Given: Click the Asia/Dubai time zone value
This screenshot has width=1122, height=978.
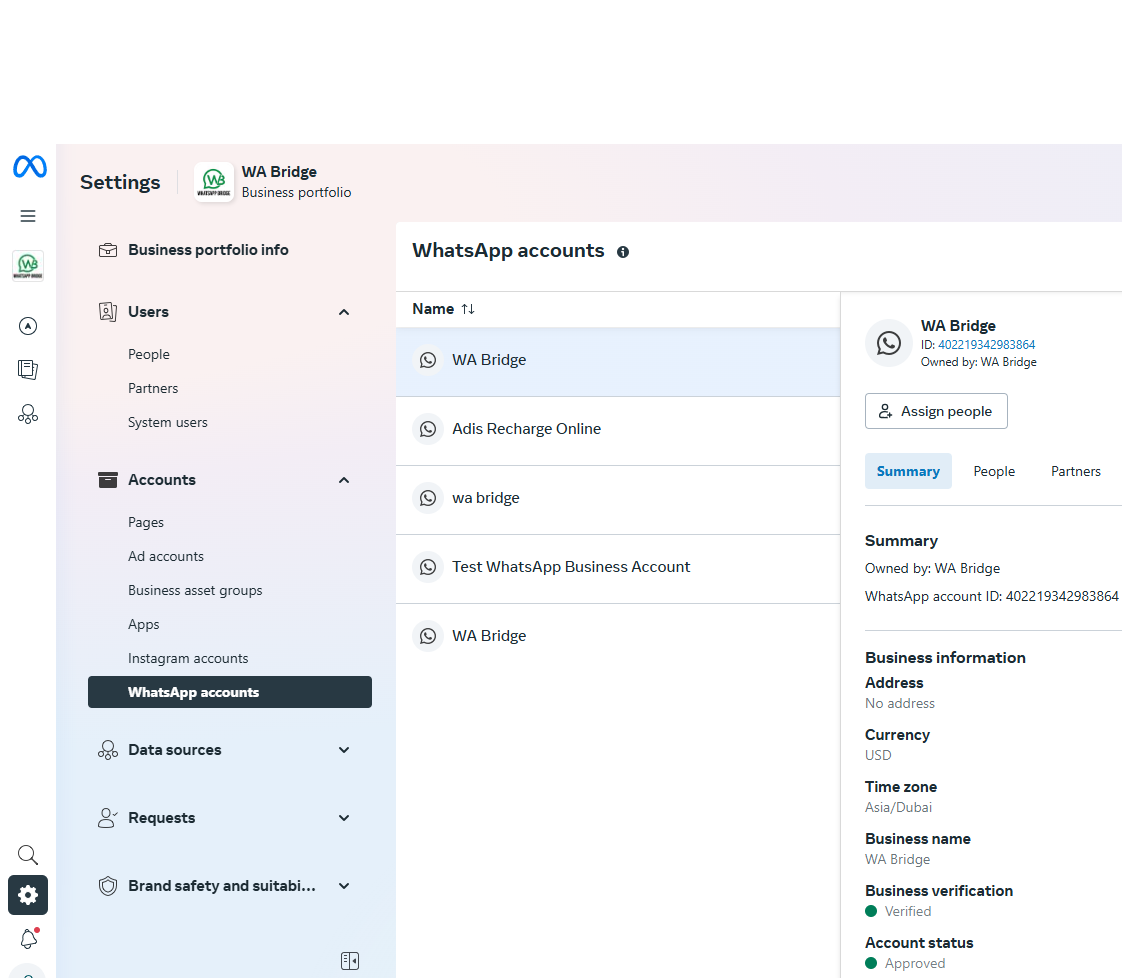Looking at the screenshot, I should click(x=898, y=808).
